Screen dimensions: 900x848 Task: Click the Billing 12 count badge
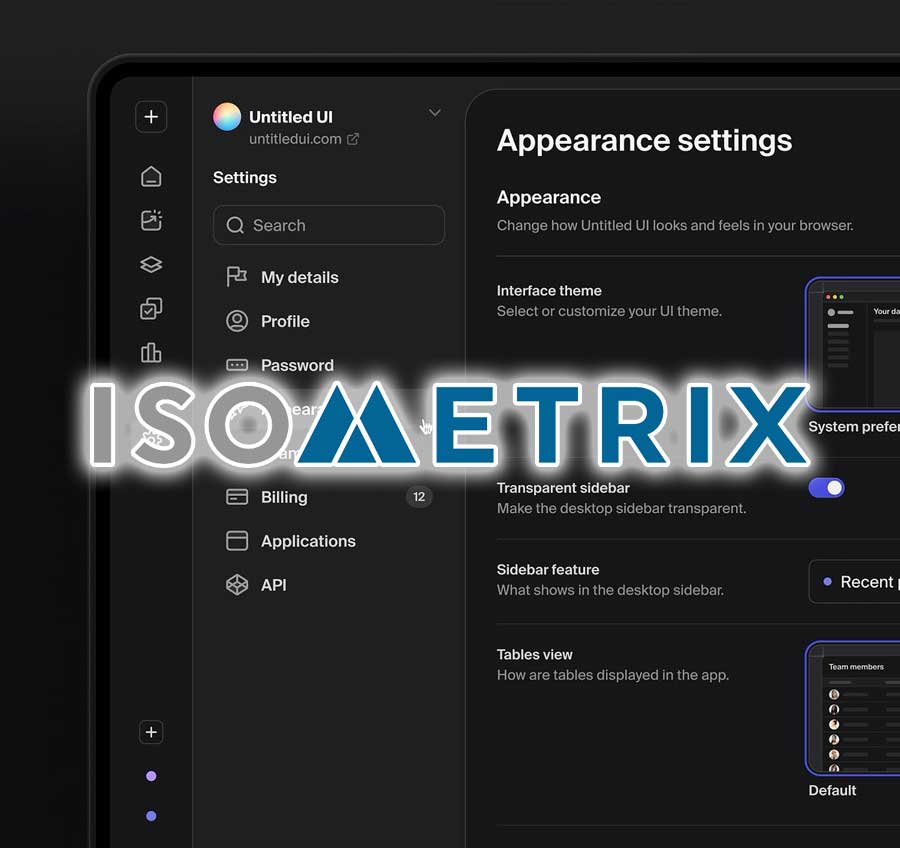pos(419,497)
